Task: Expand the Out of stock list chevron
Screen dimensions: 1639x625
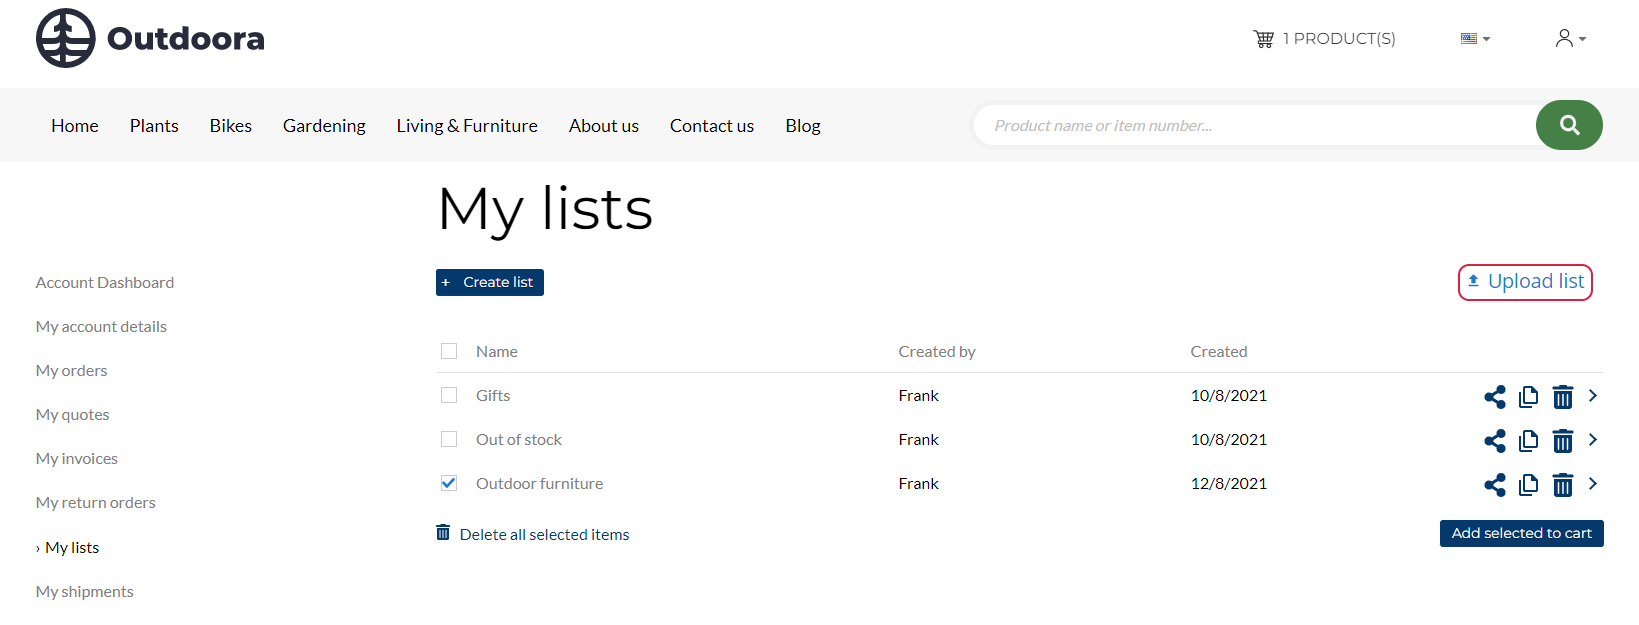Action: (x=1593, y=440)
